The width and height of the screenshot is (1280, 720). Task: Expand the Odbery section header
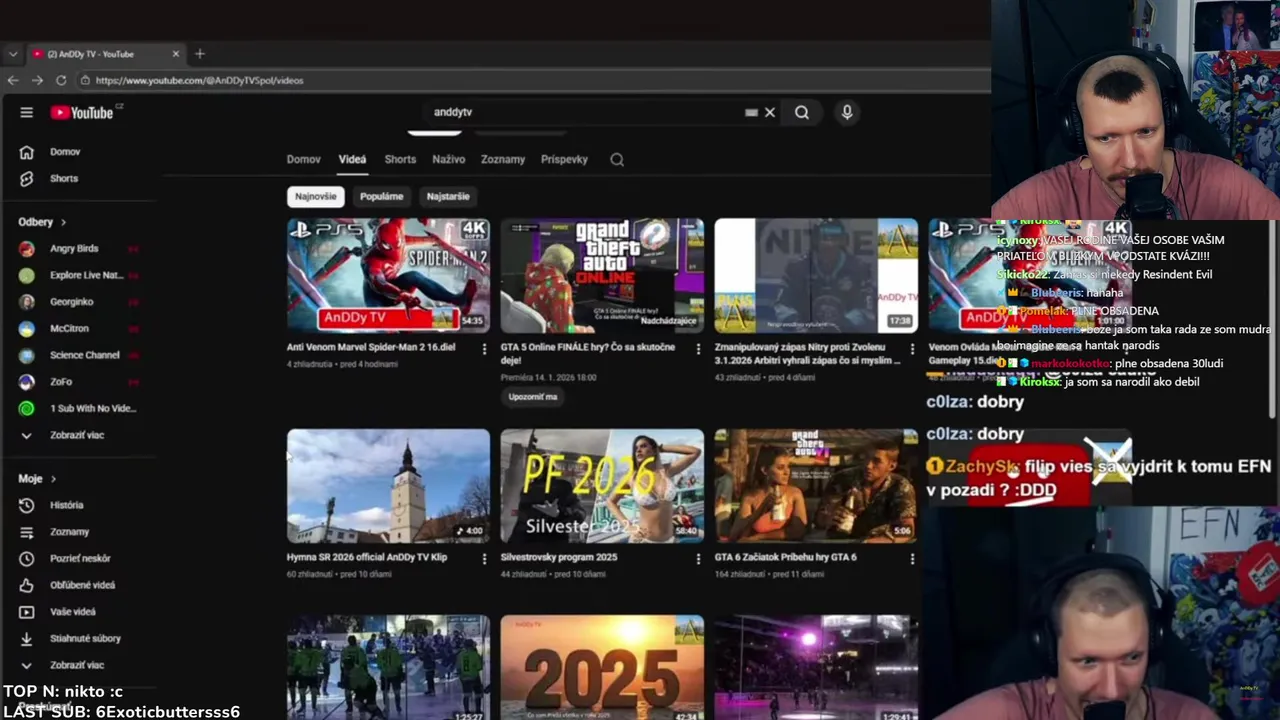[x=42, y=222]
